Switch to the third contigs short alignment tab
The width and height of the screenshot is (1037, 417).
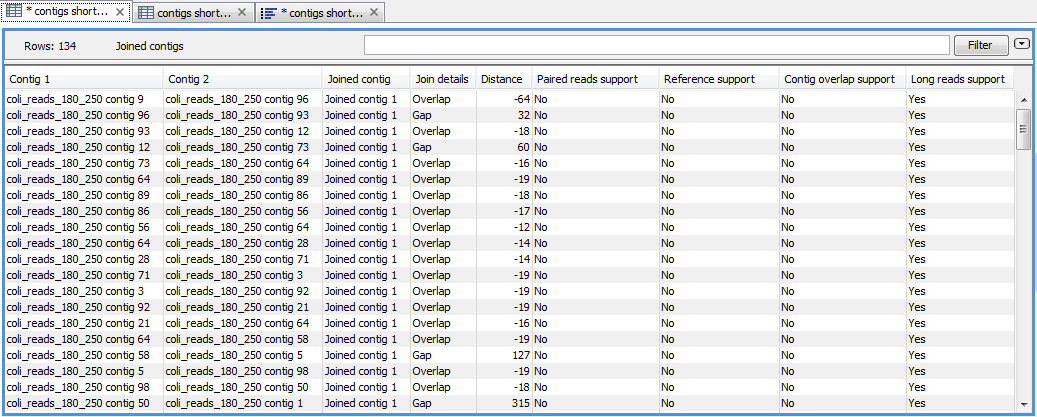coord(320,12)
